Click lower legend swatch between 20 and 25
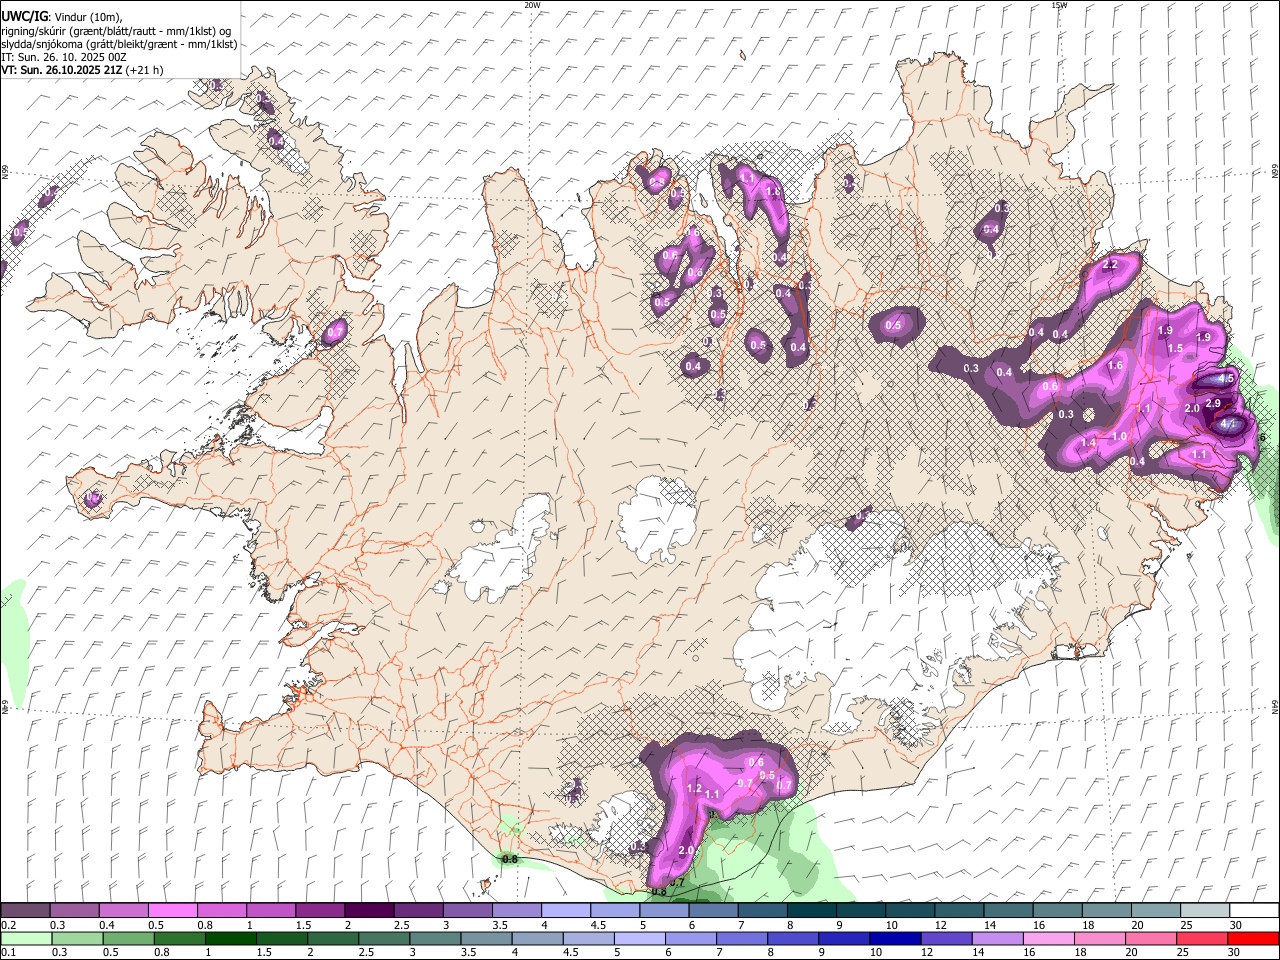 (x=1153, y=938)
